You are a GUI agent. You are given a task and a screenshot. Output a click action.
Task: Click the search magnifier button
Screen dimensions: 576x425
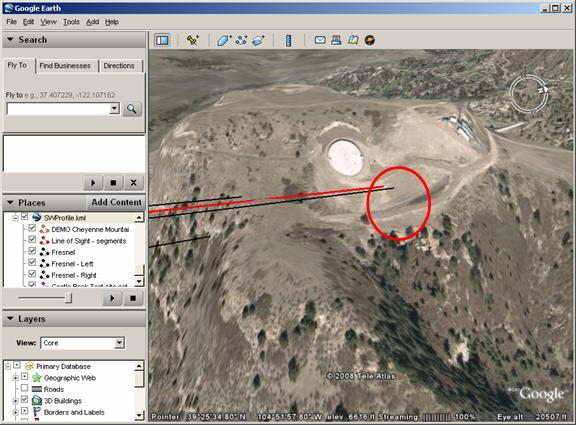tap(132, 109)
